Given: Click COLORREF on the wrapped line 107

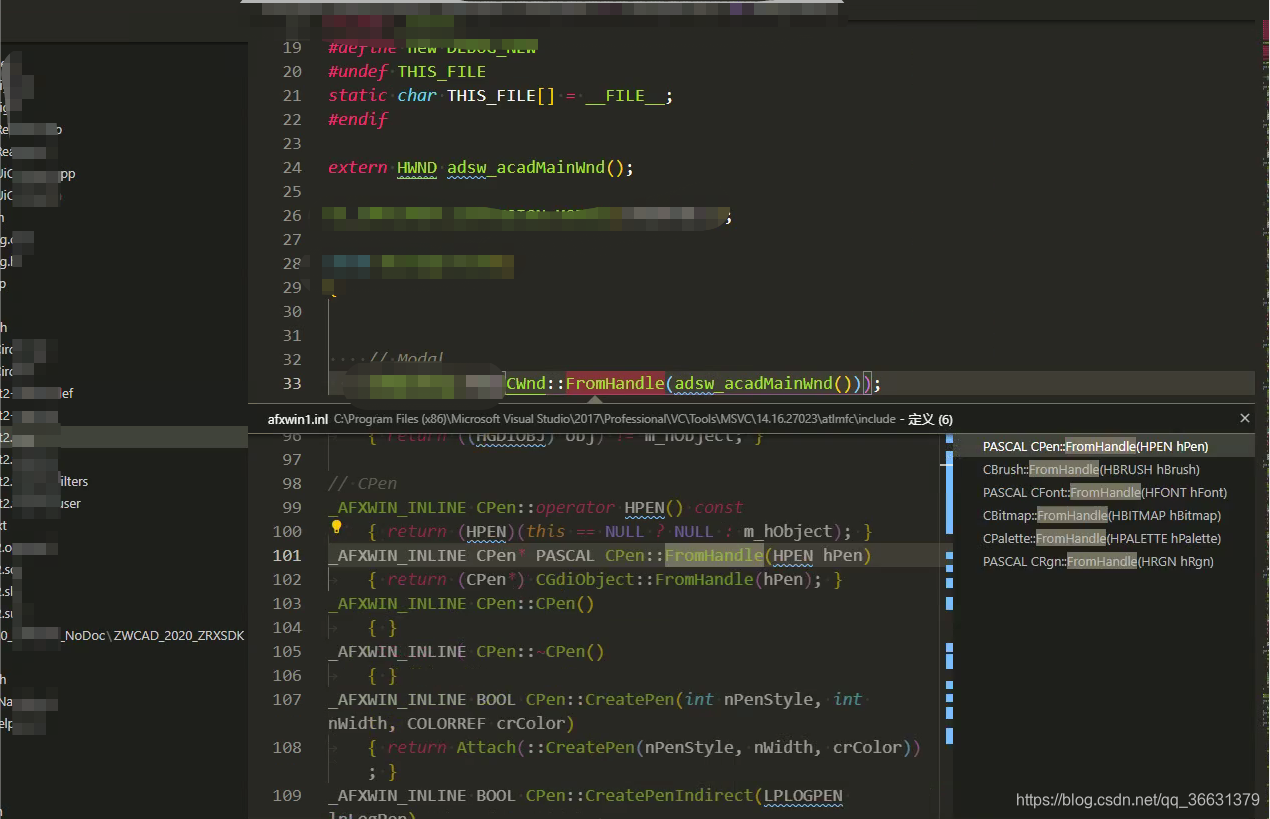Looking at the screenshot, I should tap(447, 724).
